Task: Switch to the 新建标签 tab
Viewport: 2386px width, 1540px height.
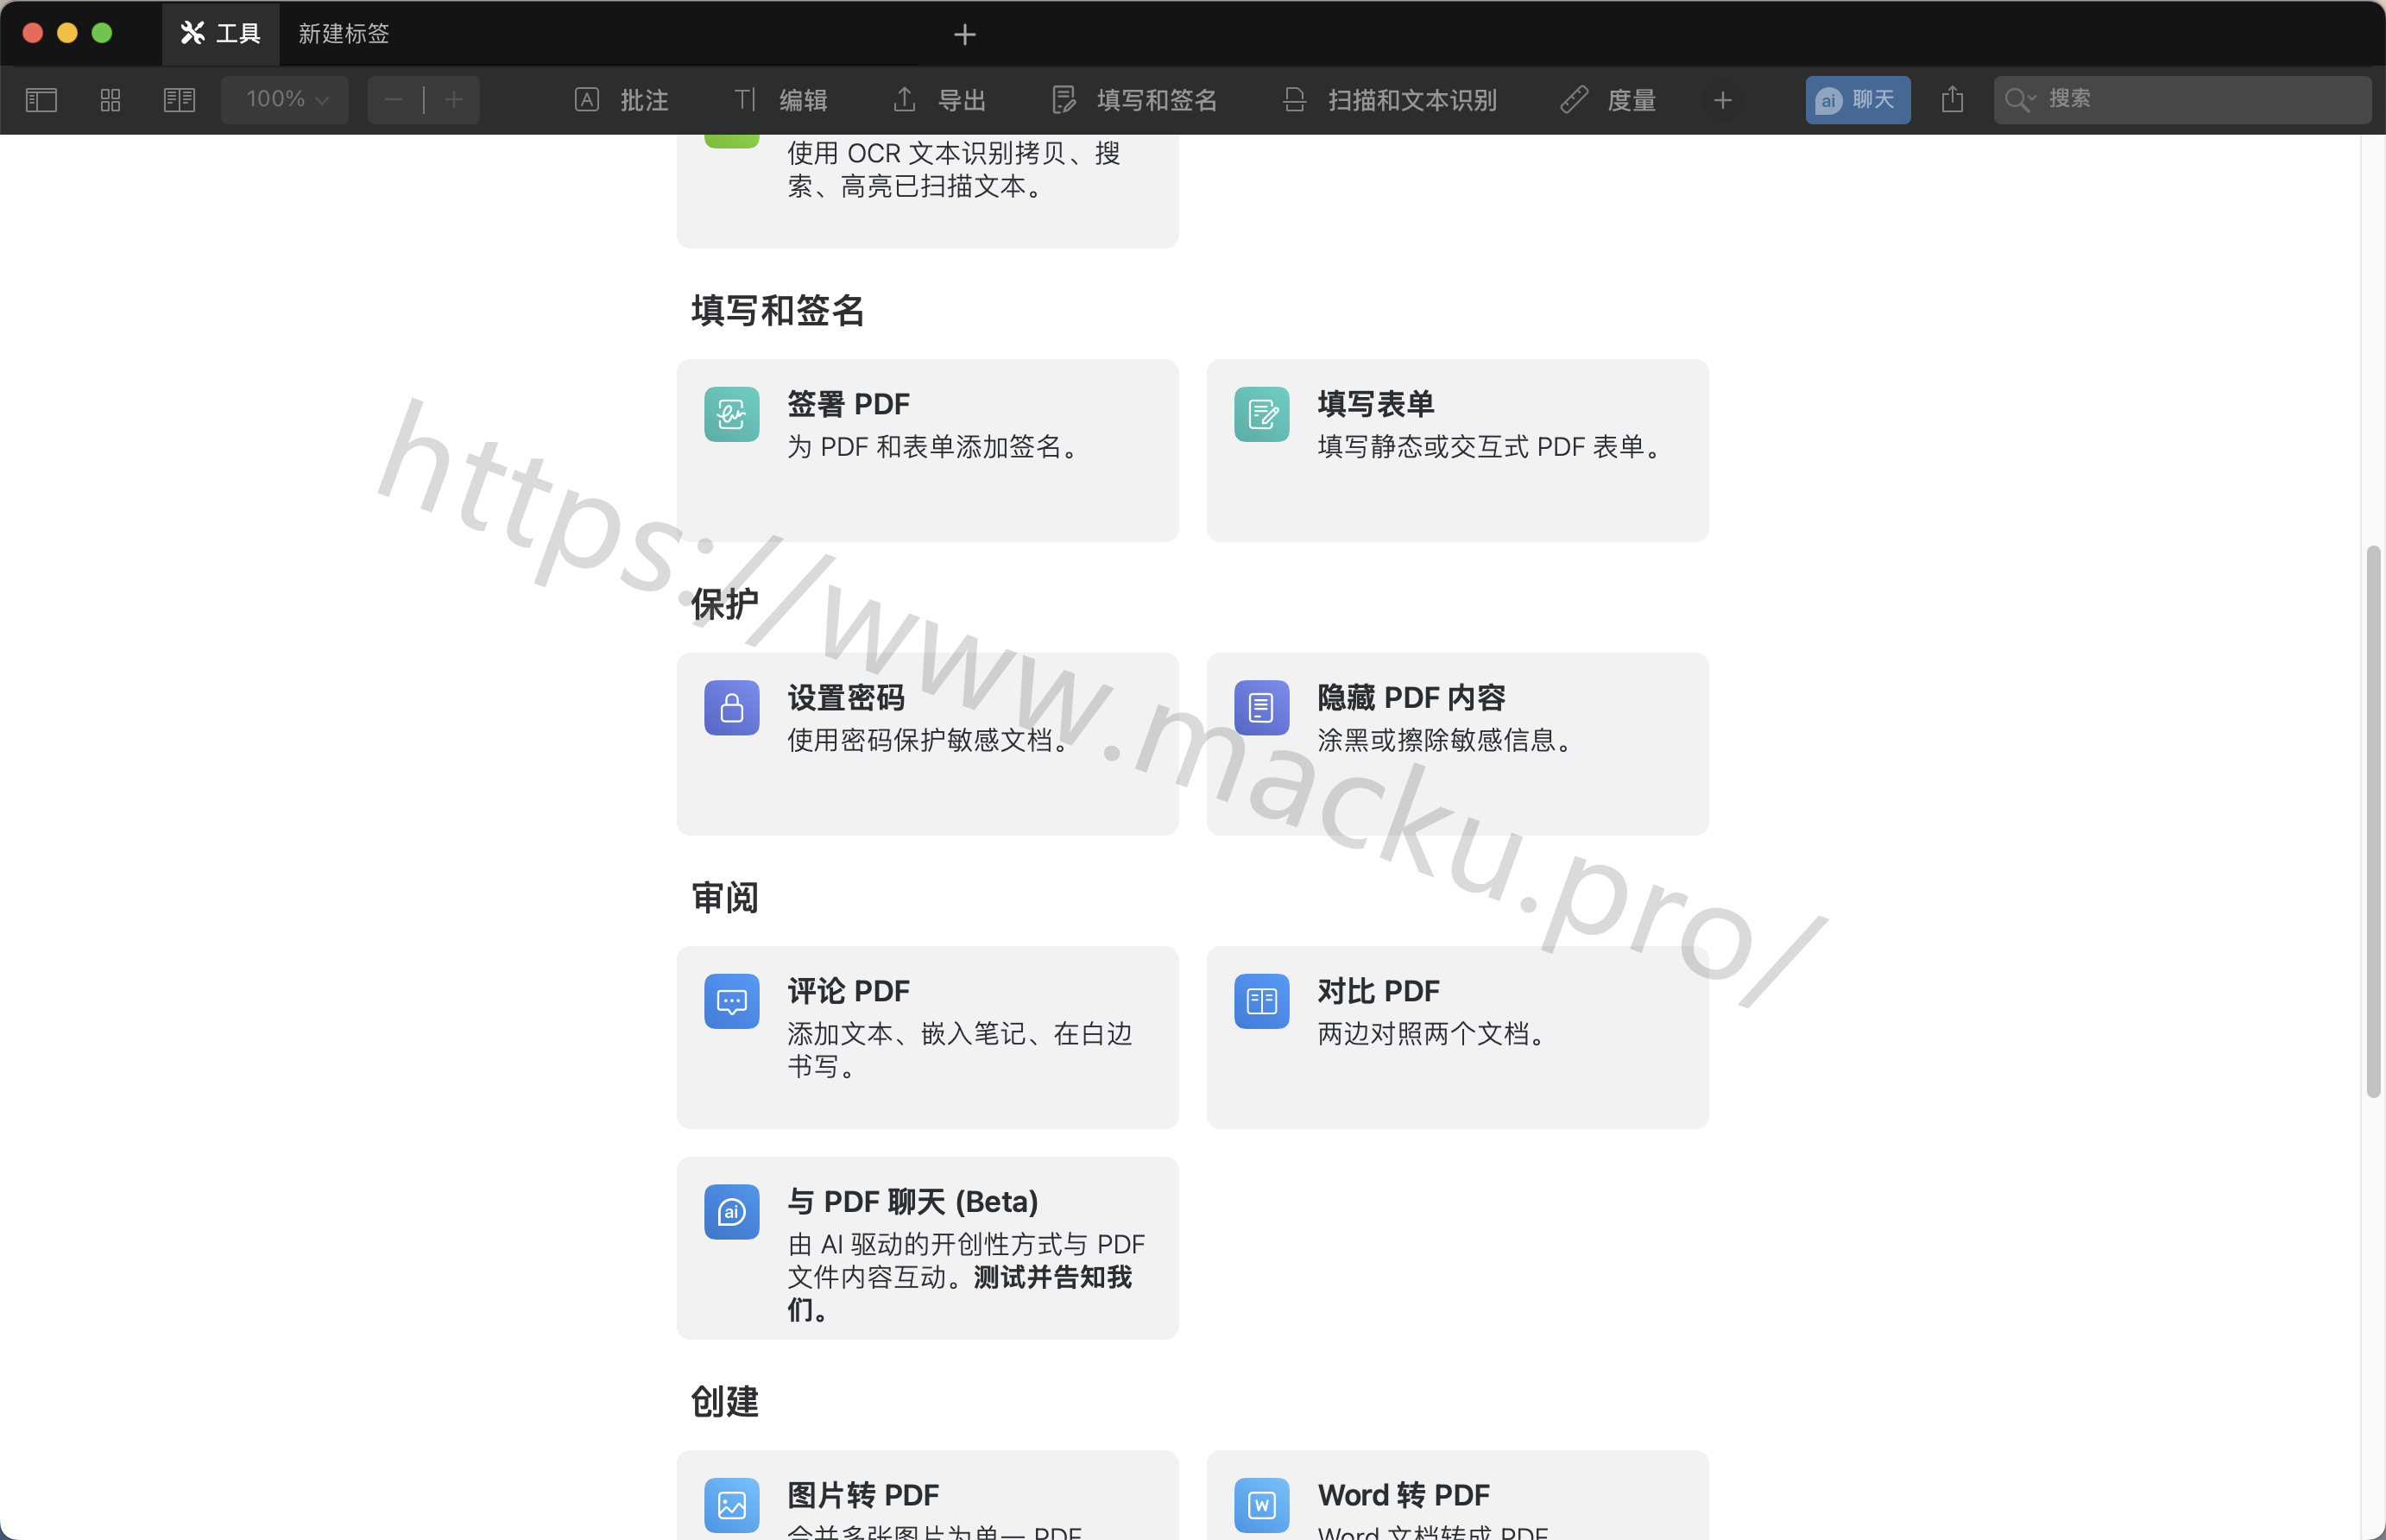Action: [x=343, y=34]
